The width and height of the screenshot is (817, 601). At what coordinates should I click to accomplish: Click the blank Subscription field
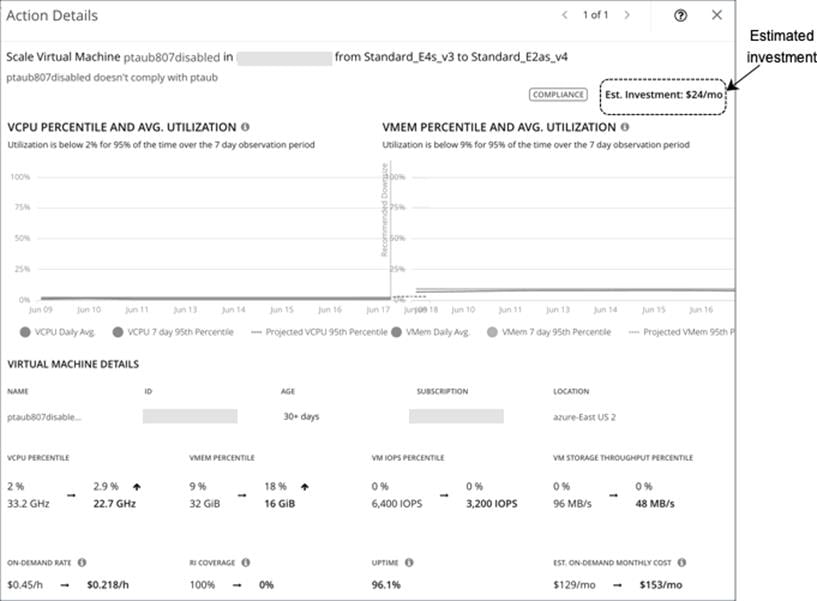pos(459,414)
